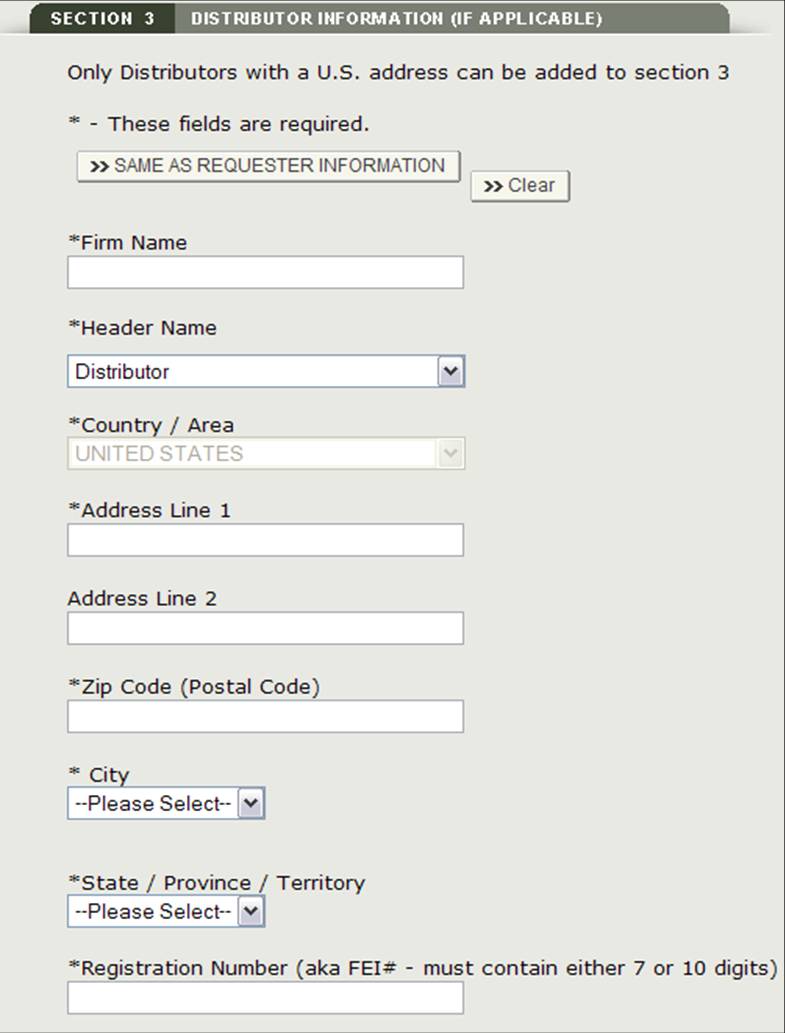Click the Zip Code (Postal Code) field

pos(265,716)
